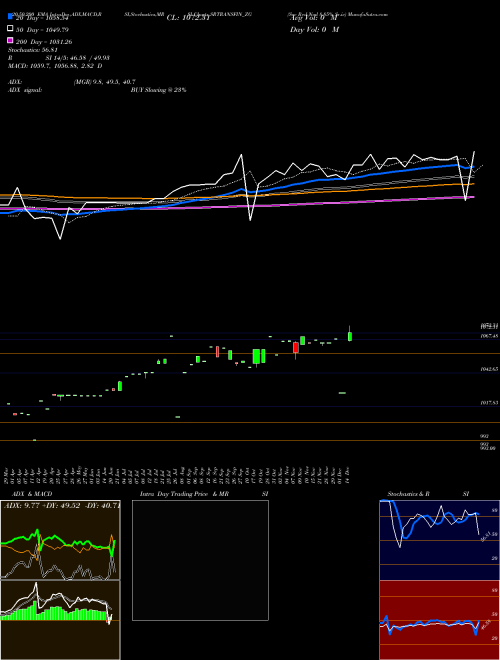Image resolution: width=500 pixels, height=660 pixels.
Task: Click the 'Intra Day Trading Price & MR' title
Action: [184, 494]
